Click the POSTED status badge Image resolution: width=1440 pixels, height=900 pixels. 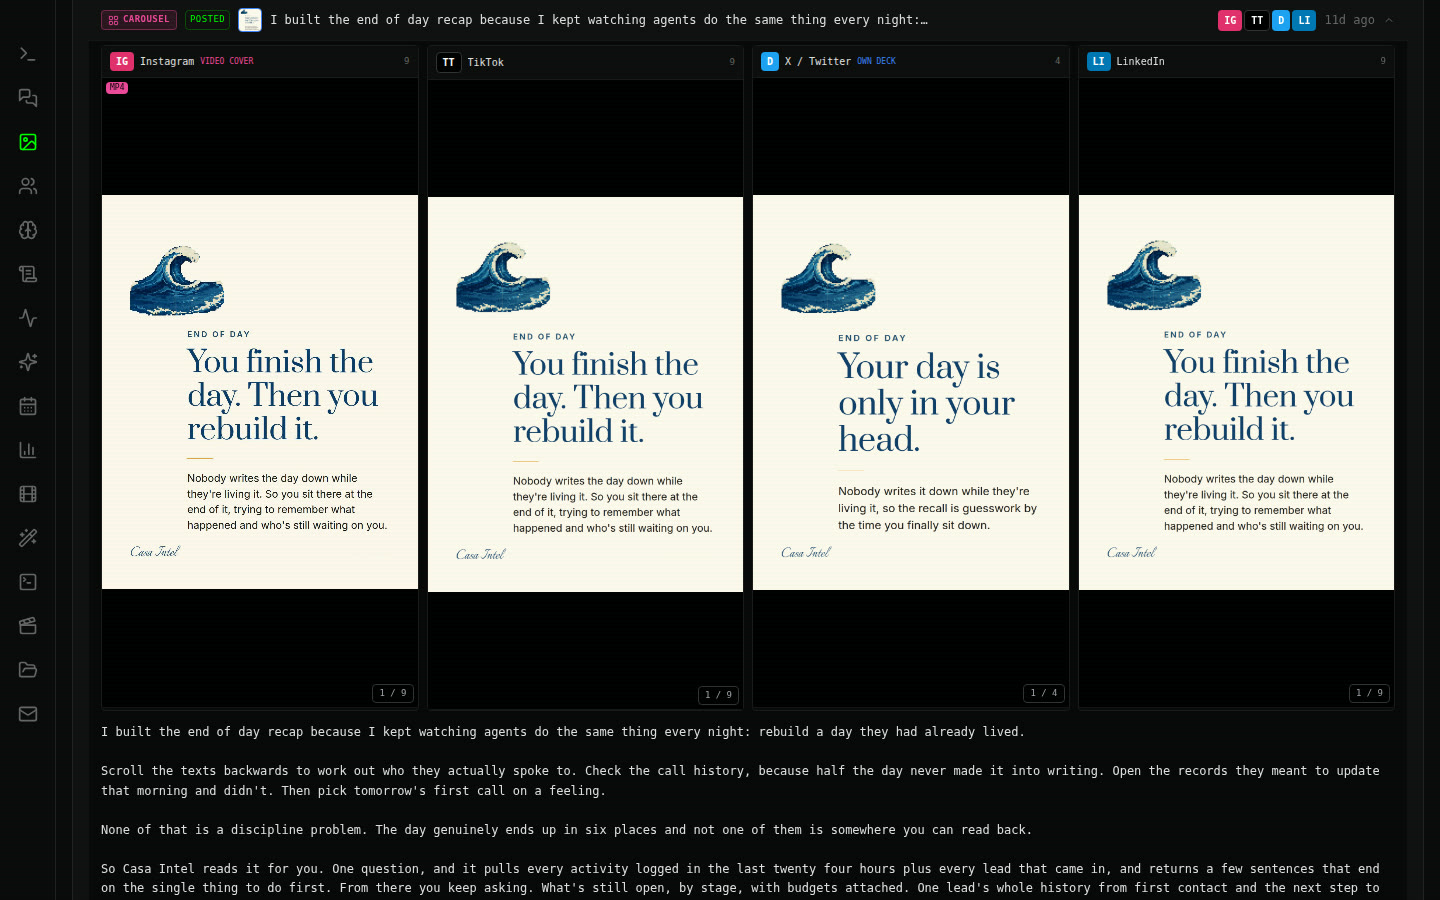pos(207,19)
